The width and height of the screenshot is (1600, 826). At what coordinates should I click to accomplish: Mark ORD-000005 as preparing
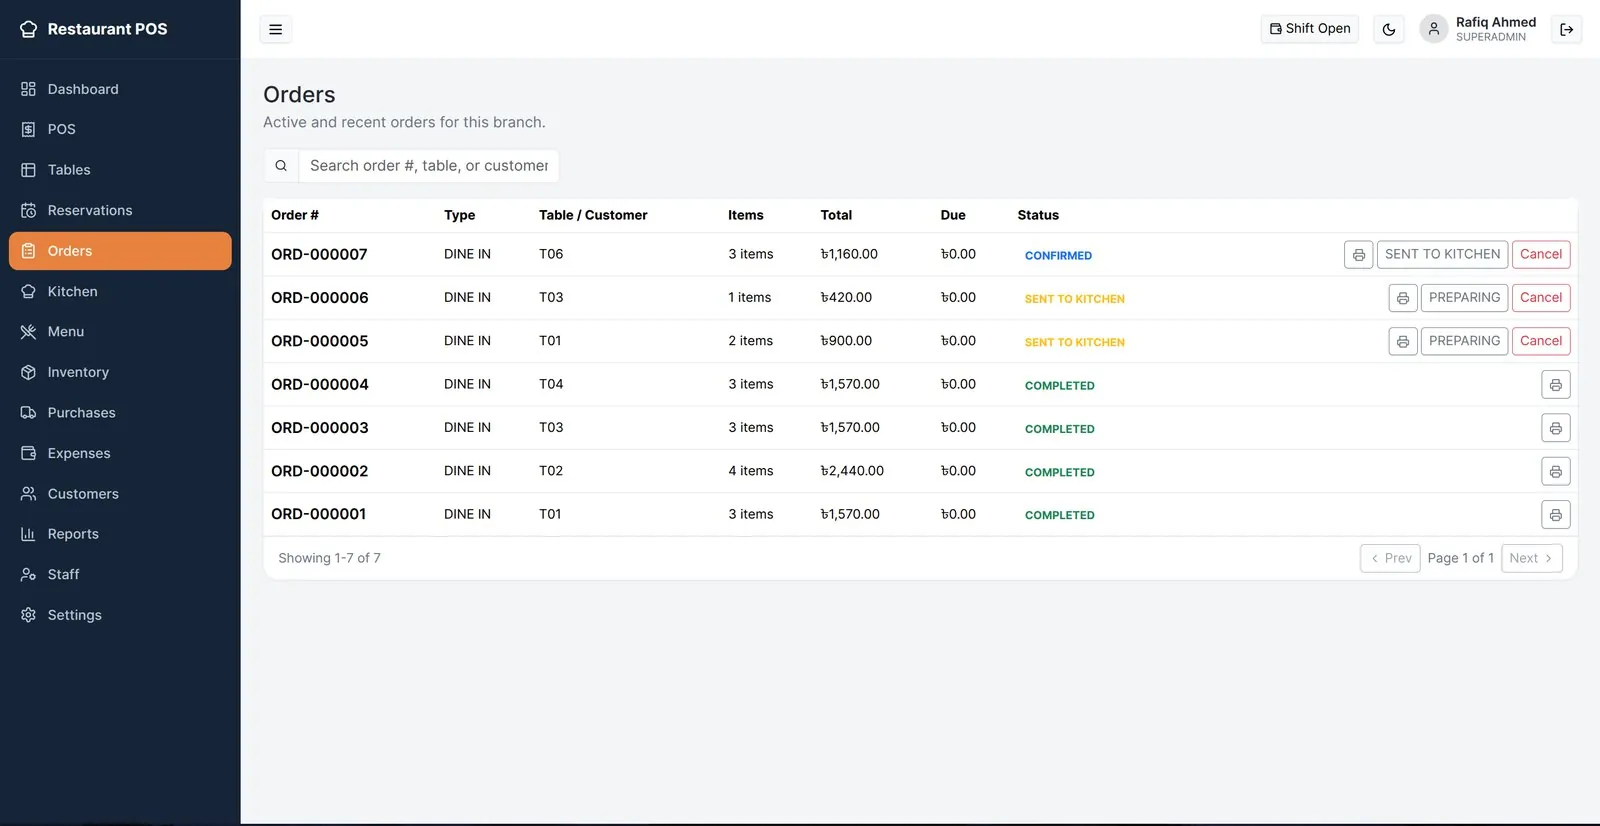coord(1464,341)
